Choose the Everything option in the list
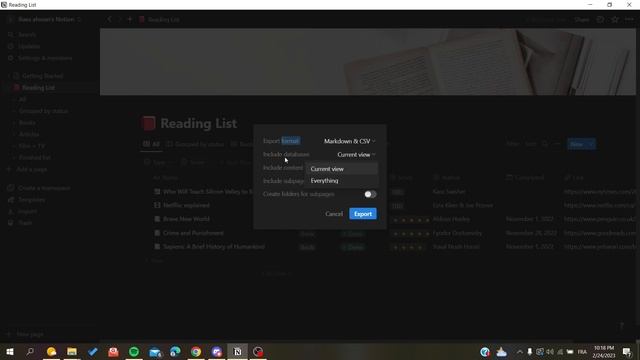 (x=341, y=181)
